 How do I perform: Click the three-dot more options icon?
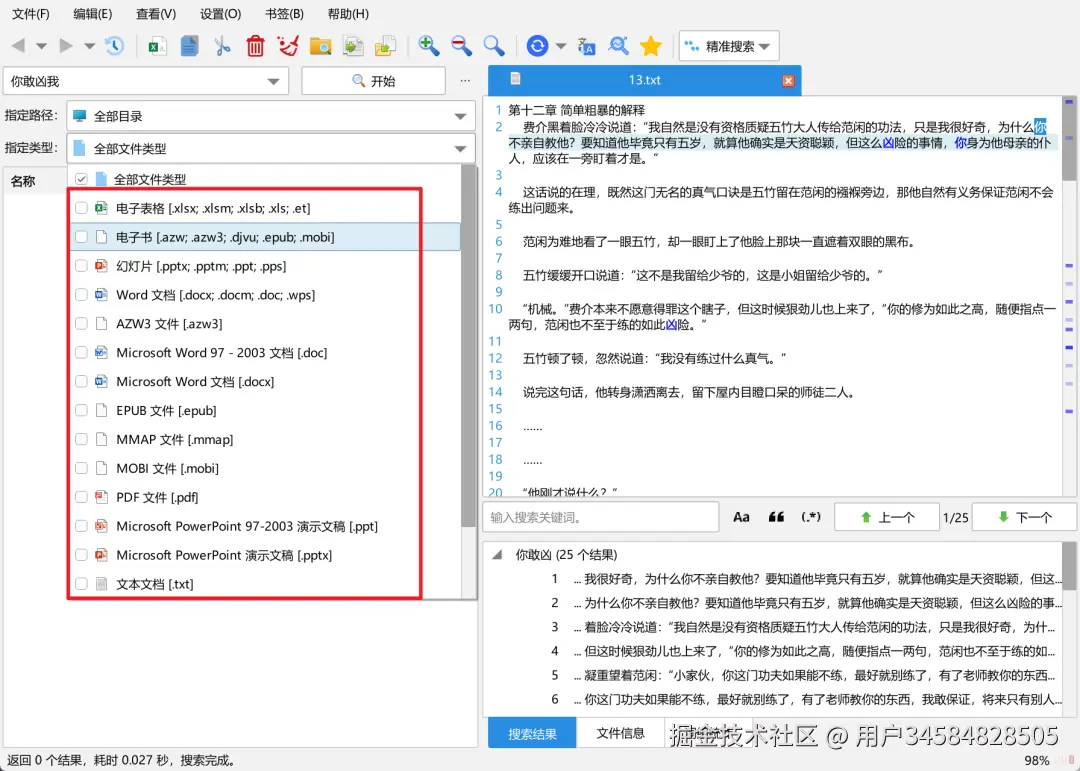(x=466, y=81)
